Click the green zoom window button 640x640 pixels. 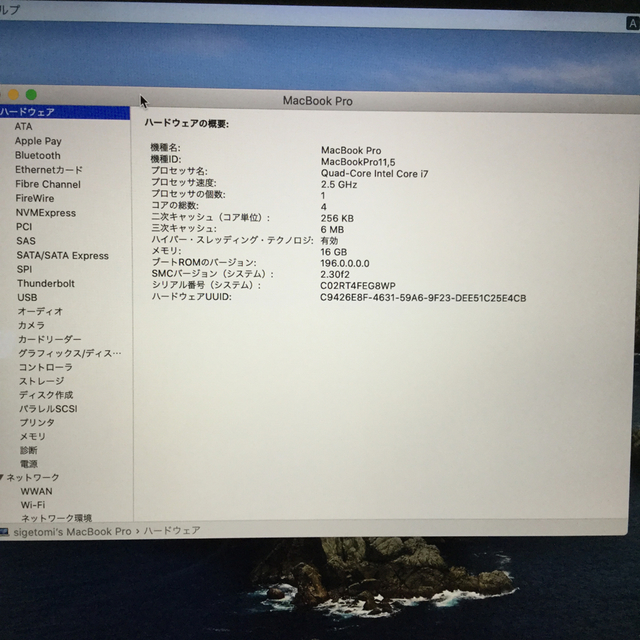31,95
